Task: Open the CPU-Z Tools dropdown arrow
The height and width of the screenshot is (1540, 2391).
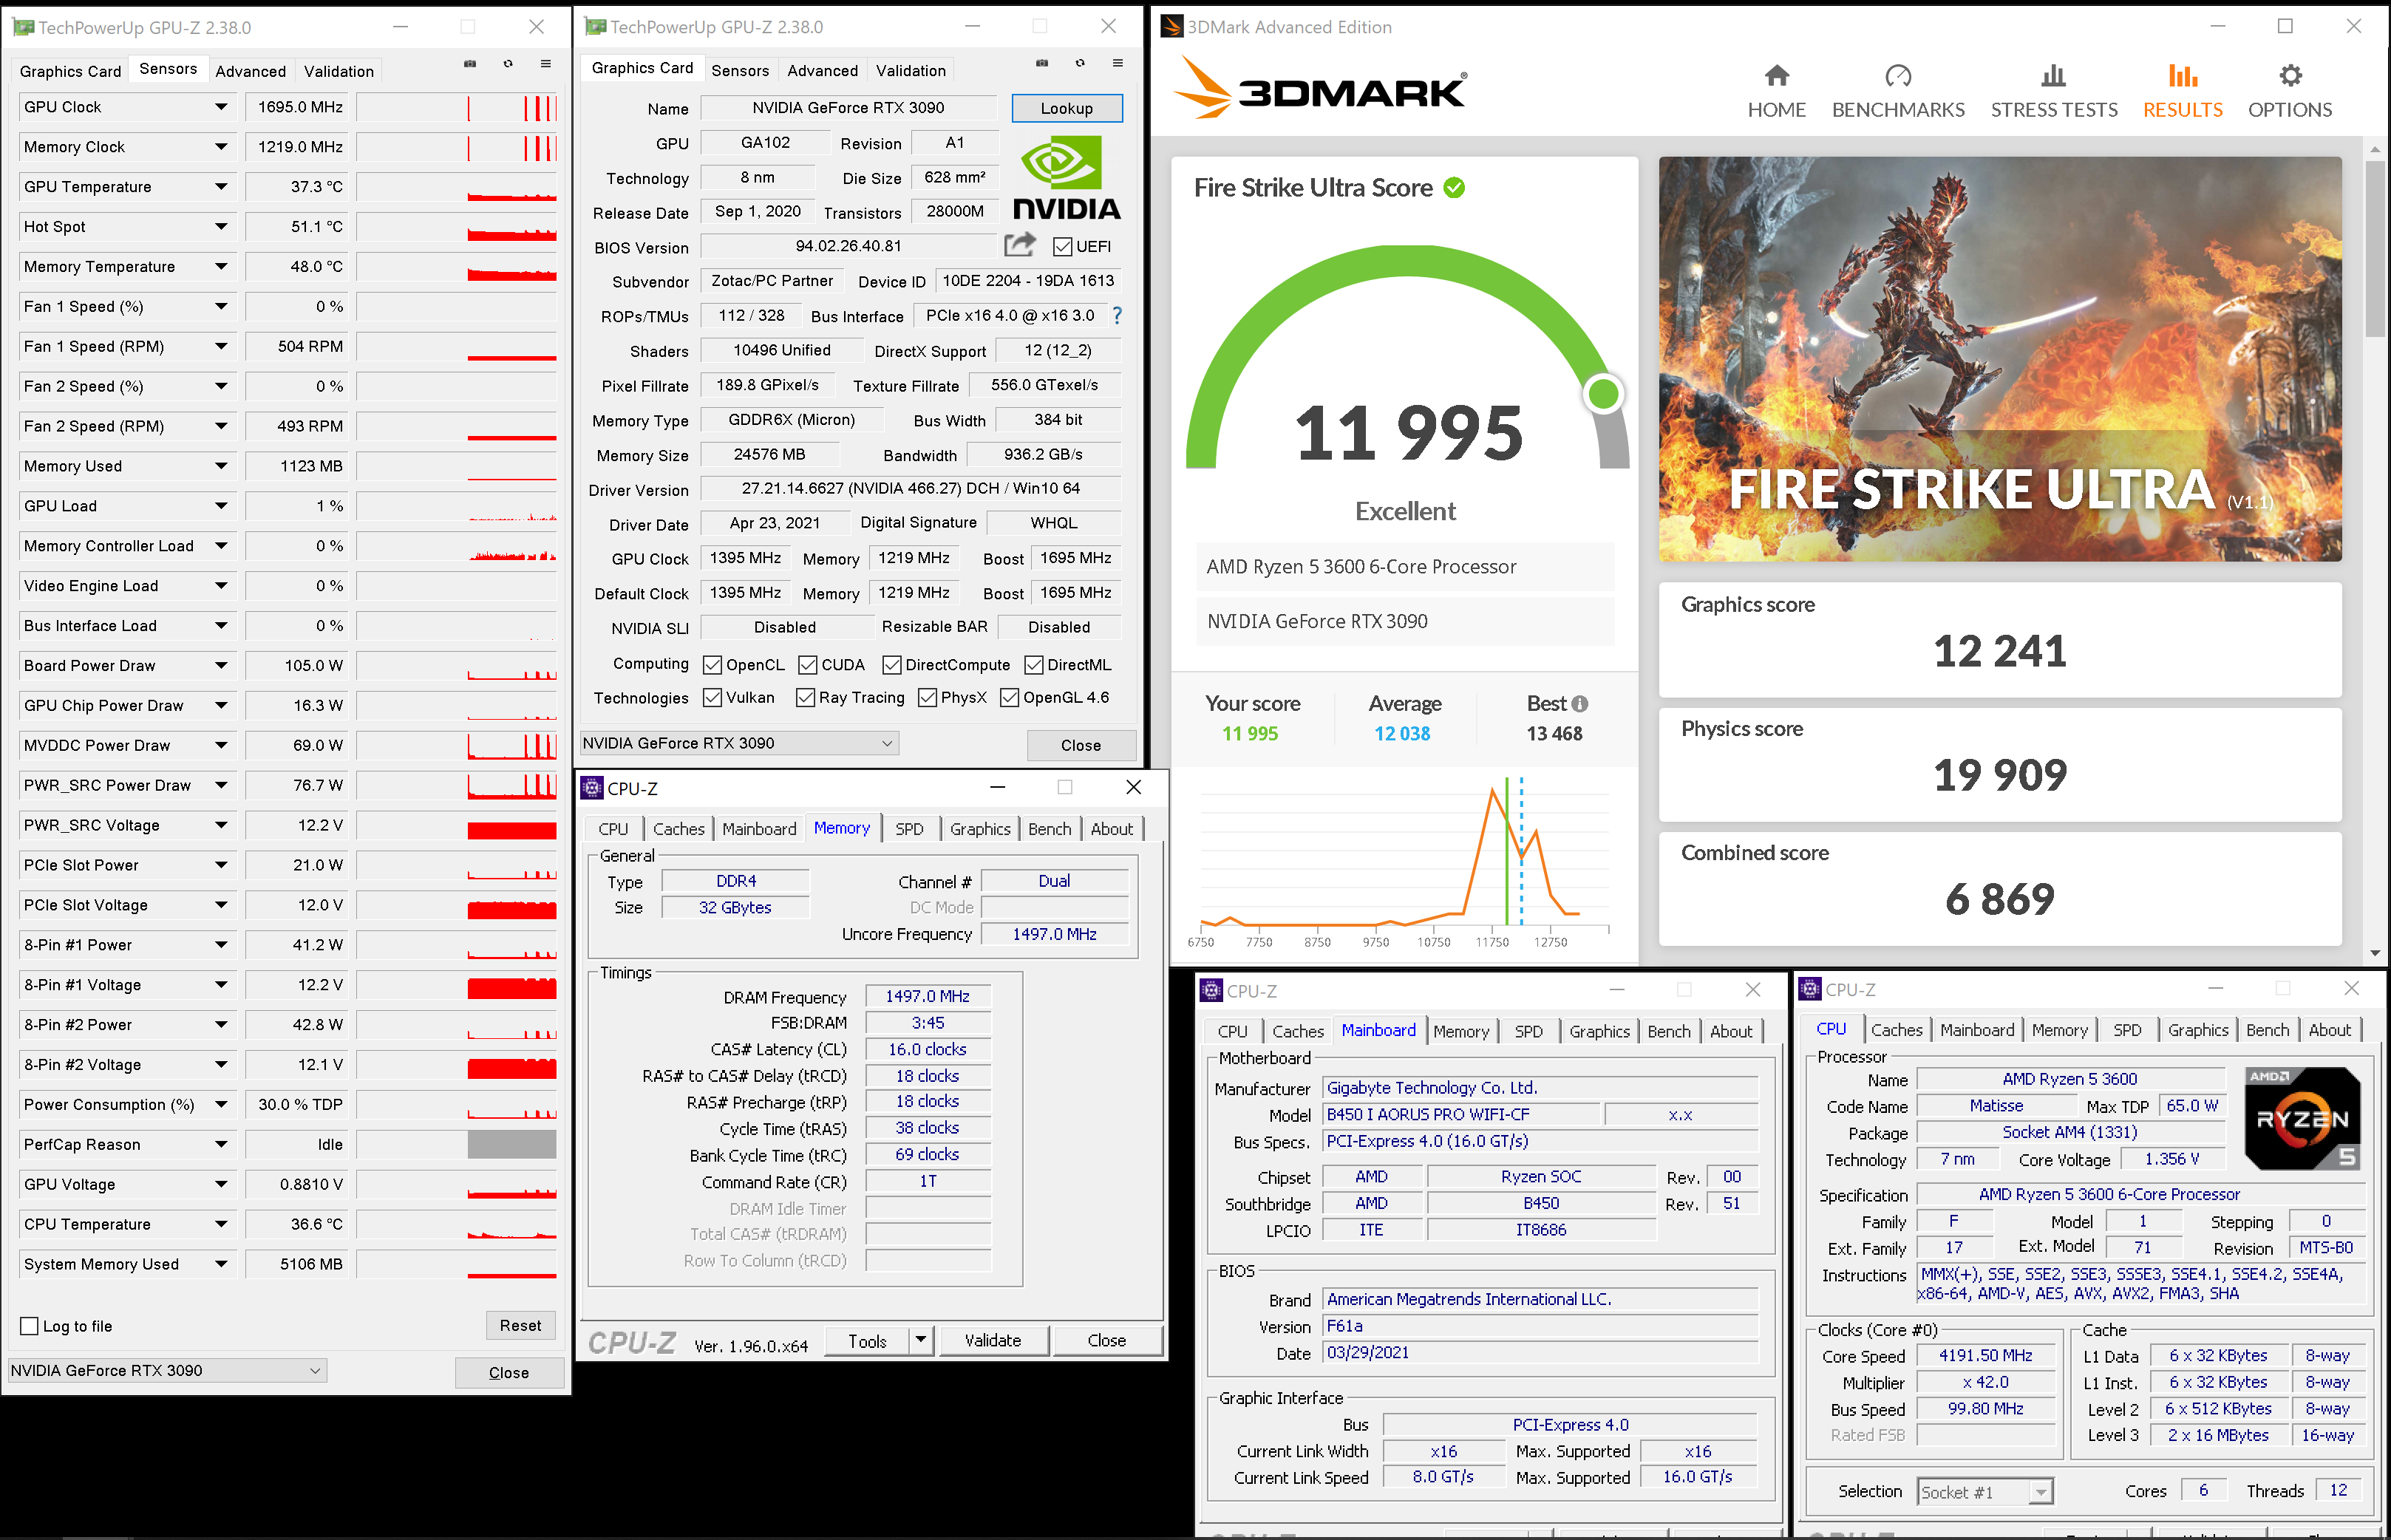Action: click(x=921, y=1340)
